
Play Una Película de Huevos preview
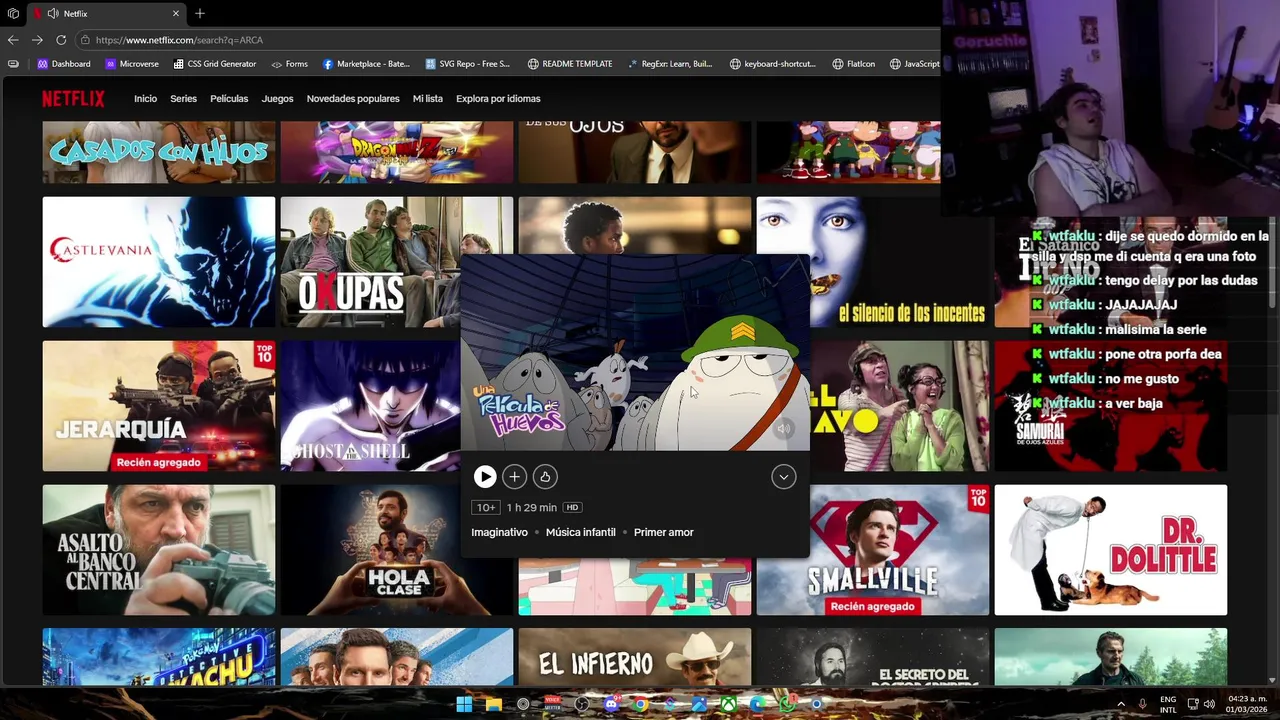point(485,477)
